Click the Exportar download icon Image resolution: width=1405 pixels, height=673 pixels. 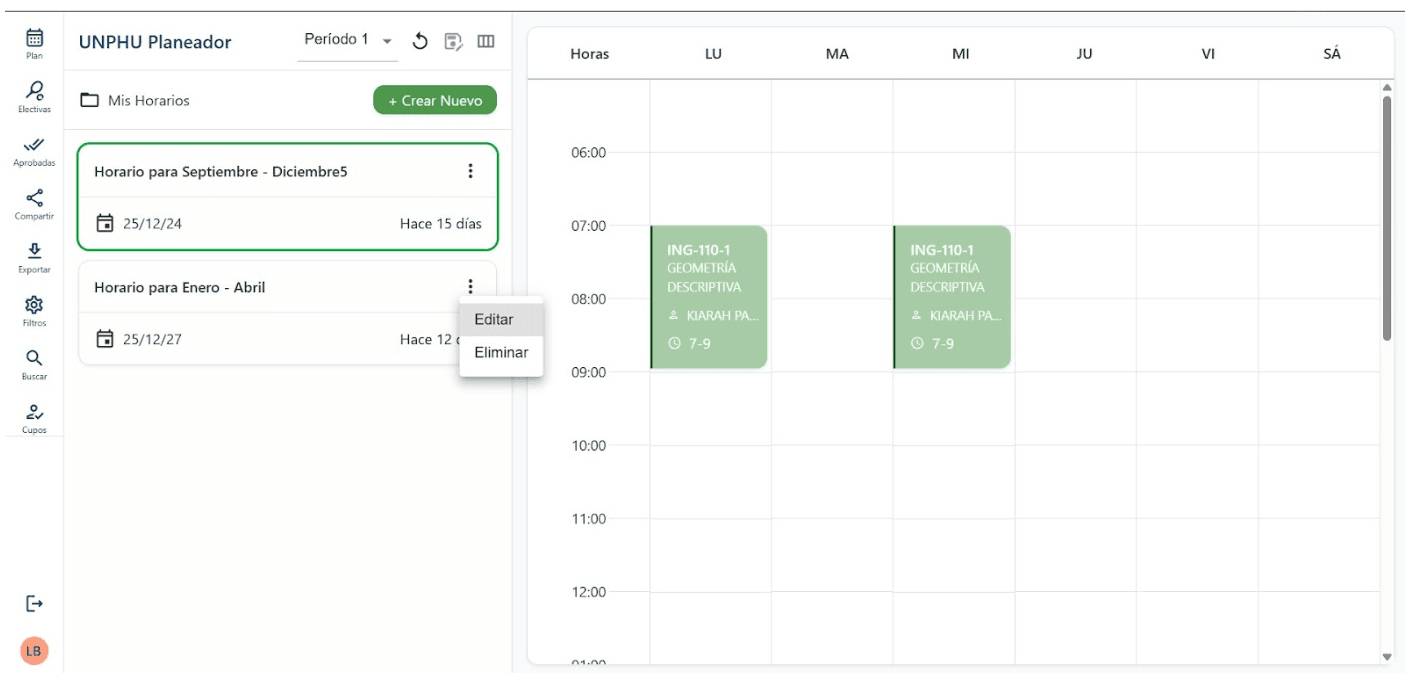(x=34, y=251)
